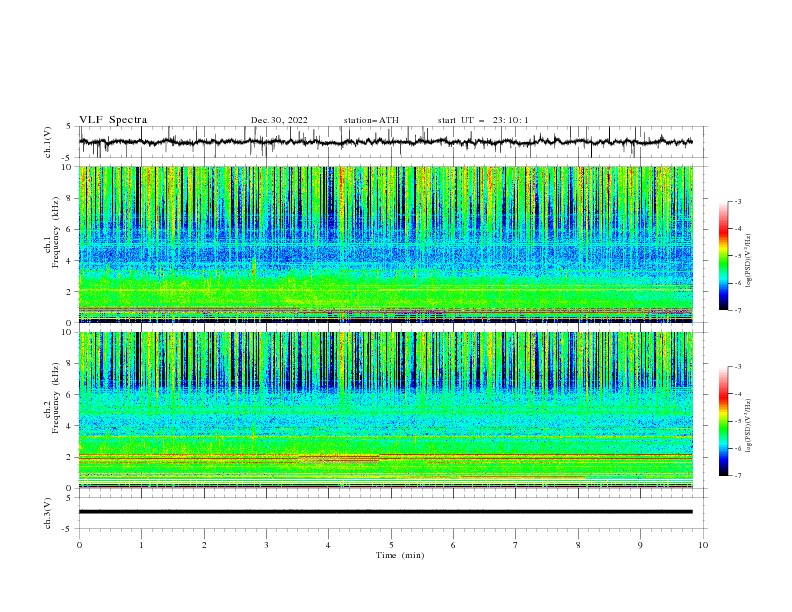Click the "1" minute time axis label
The width and height of the screenshot is (792, 612).
click(141, 545)
